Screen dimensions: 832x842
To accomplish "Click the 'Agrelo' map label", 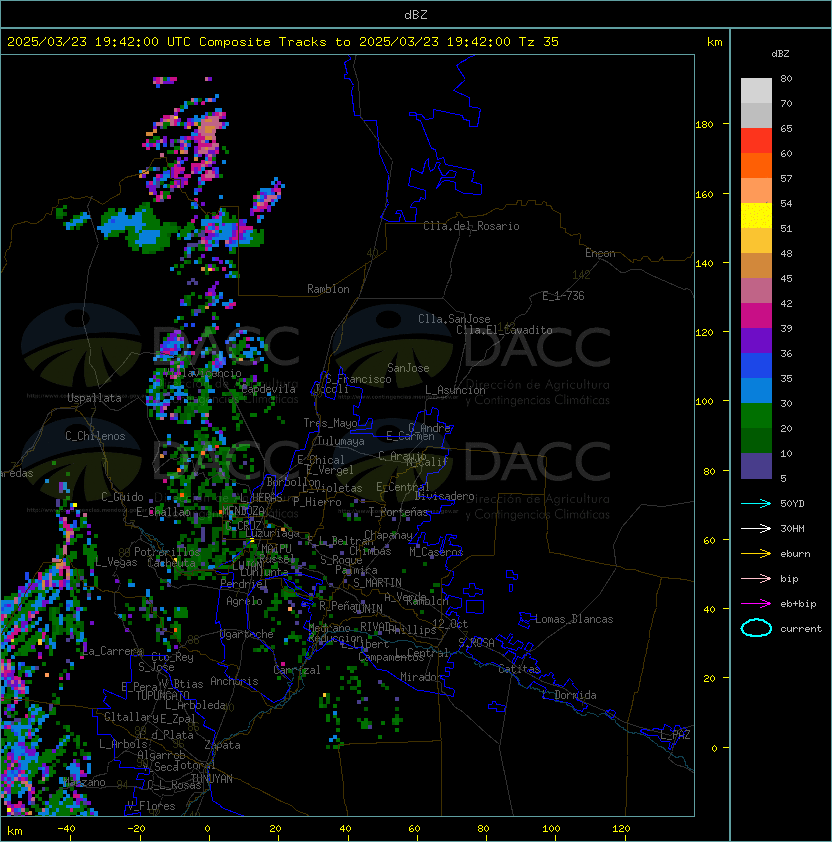I will (x=244, y=601).
